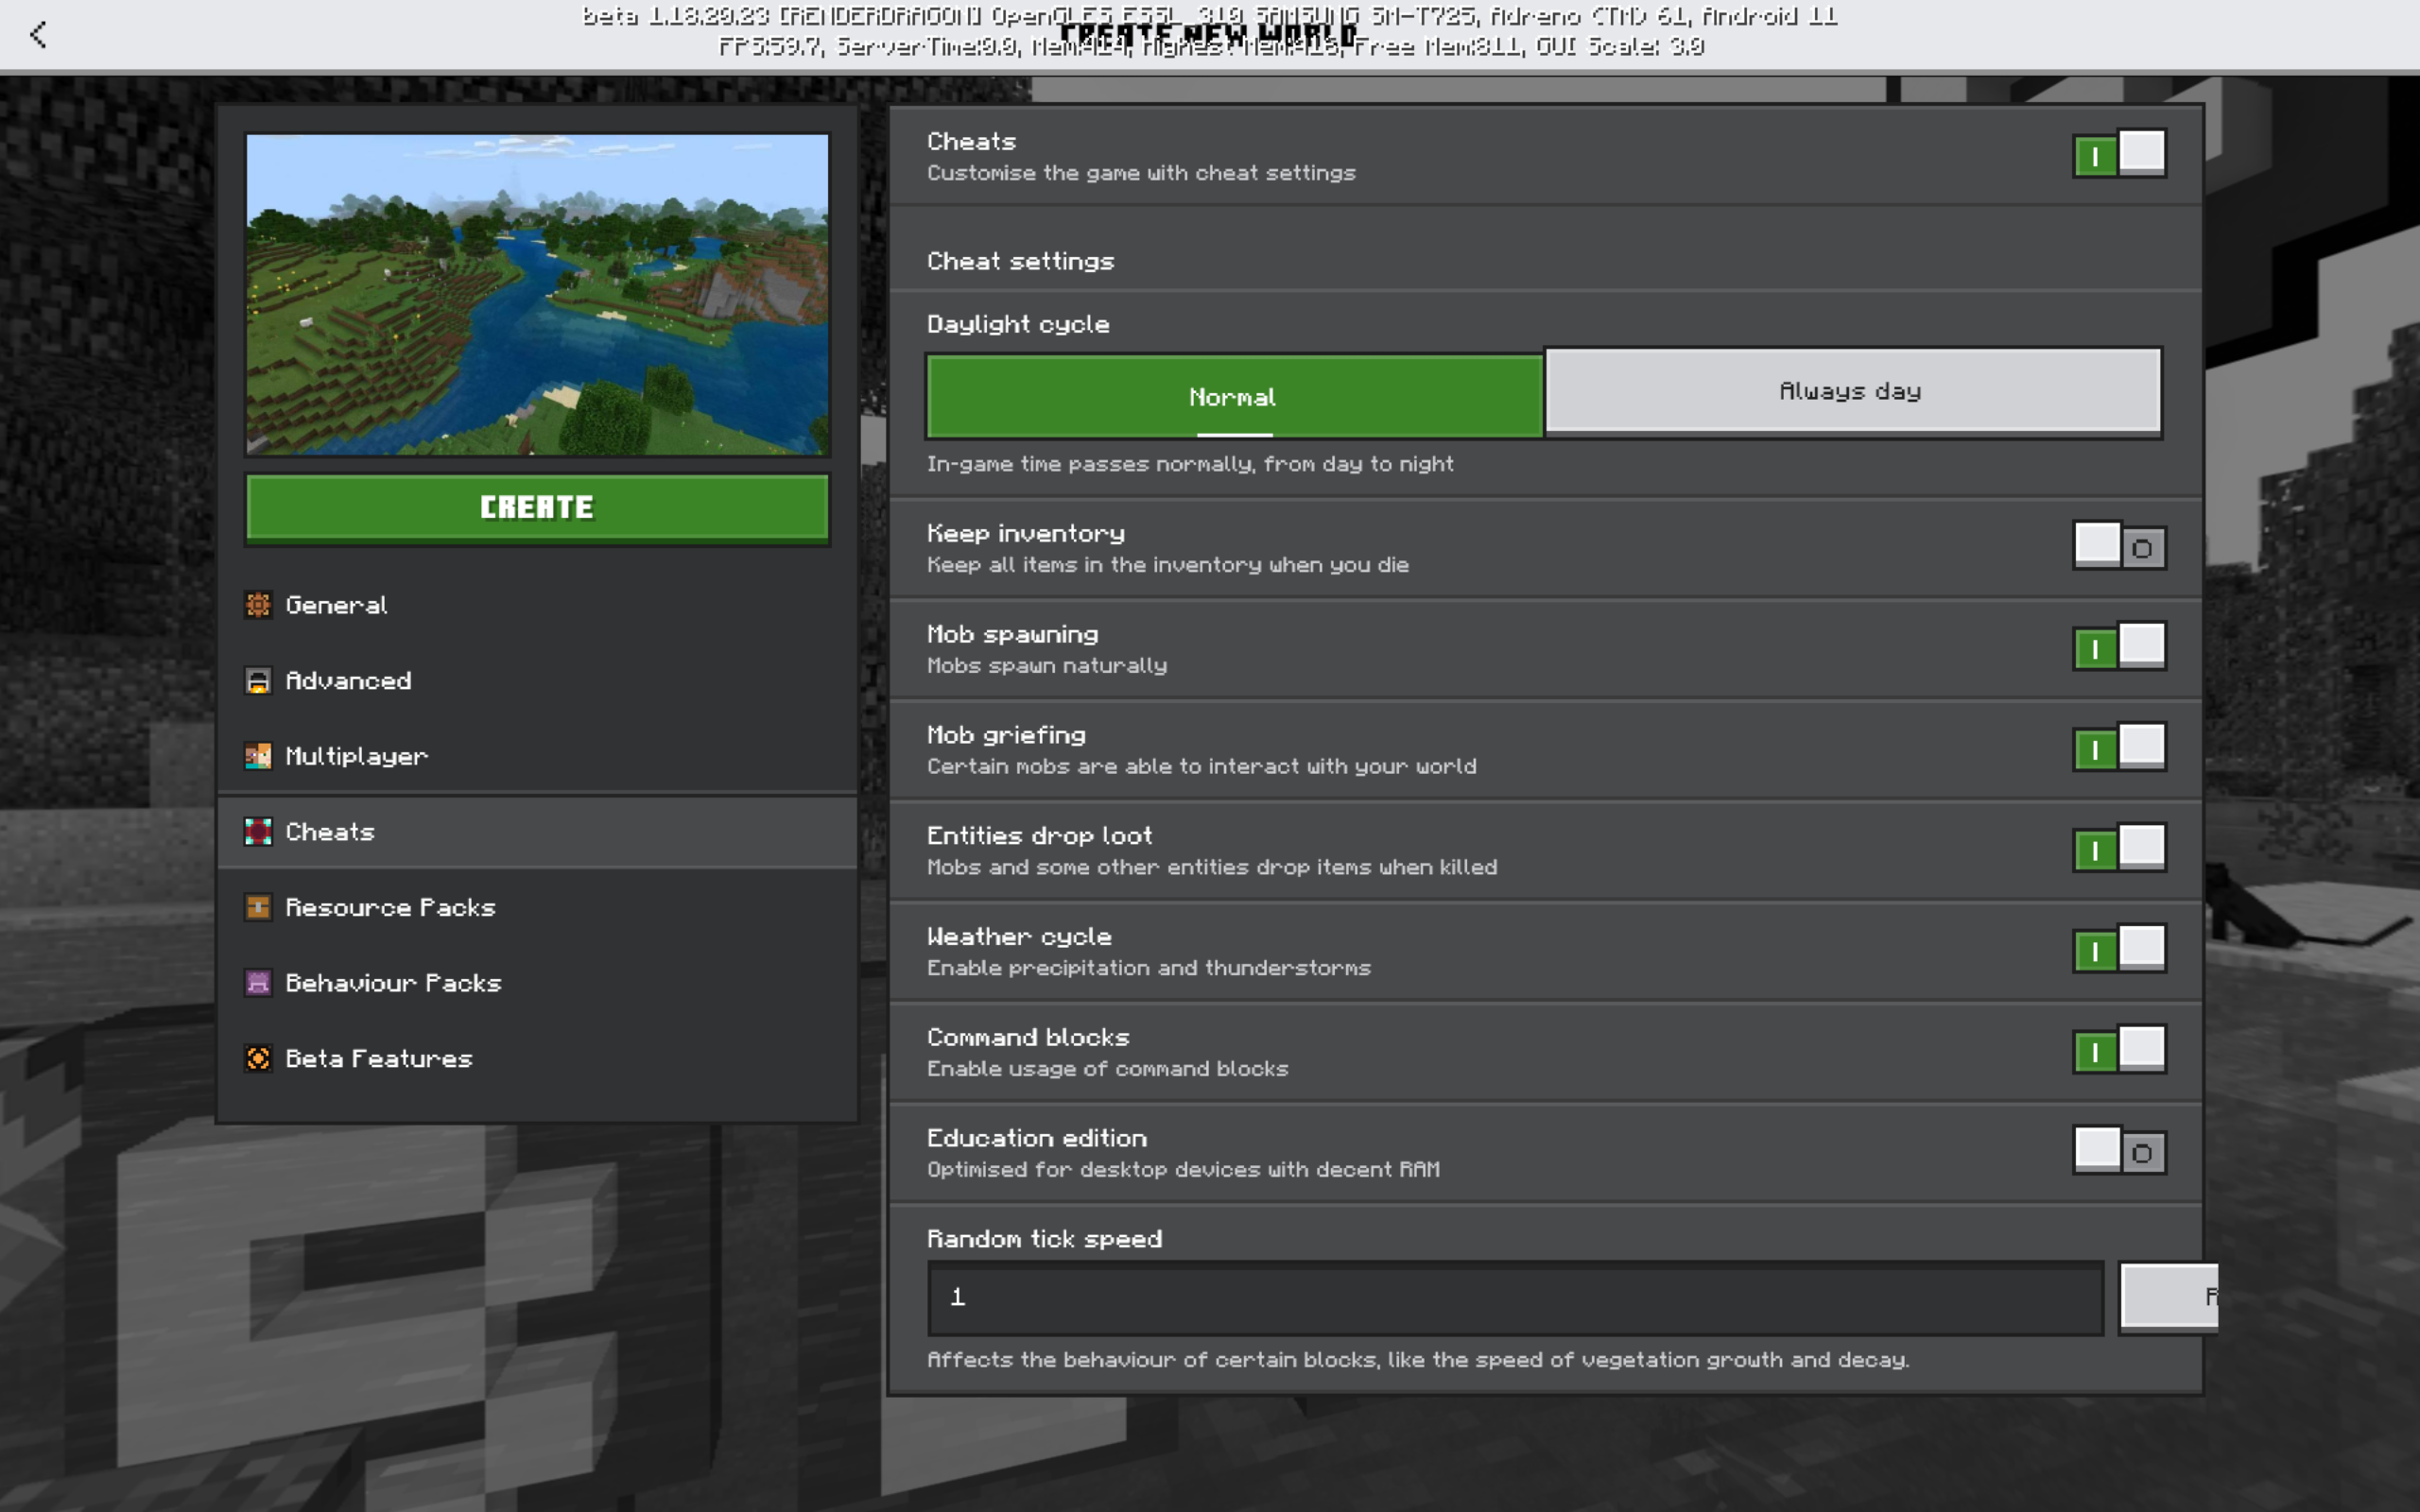Click the Advanced sidebar icon

tap(258, 681)
